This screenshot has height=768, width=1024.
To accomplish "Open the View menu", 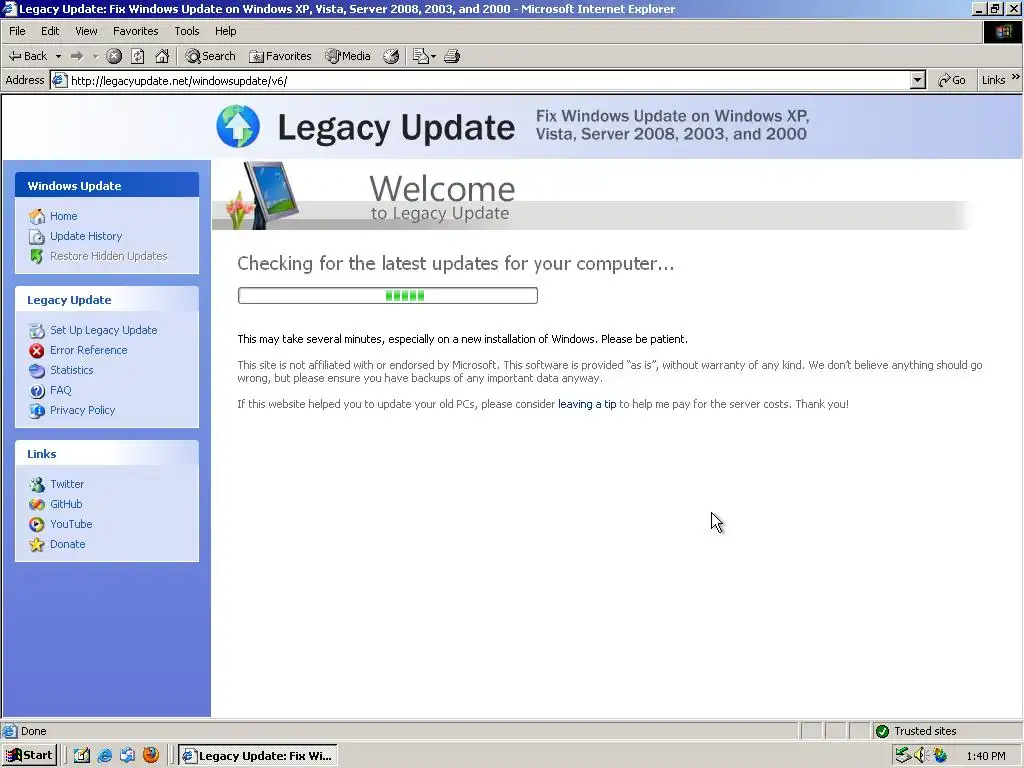I will coord(86,31).
